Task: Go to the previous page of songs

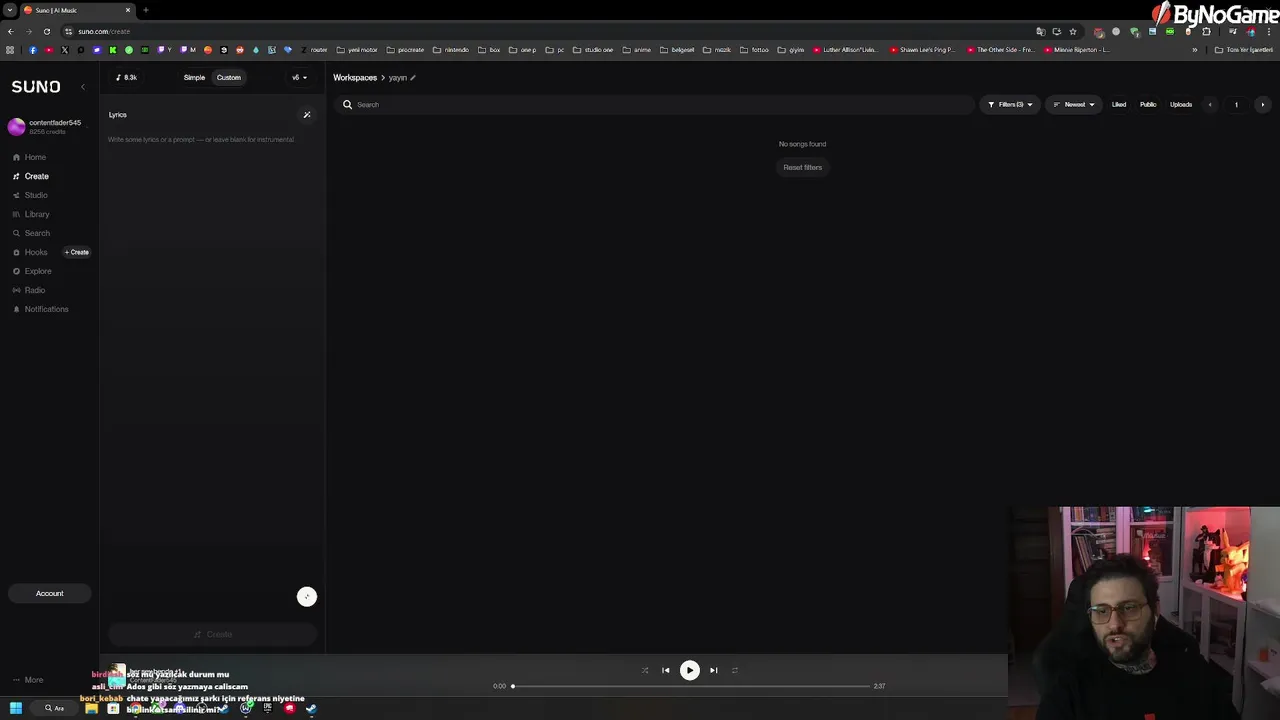Action: coord(1210,104)
